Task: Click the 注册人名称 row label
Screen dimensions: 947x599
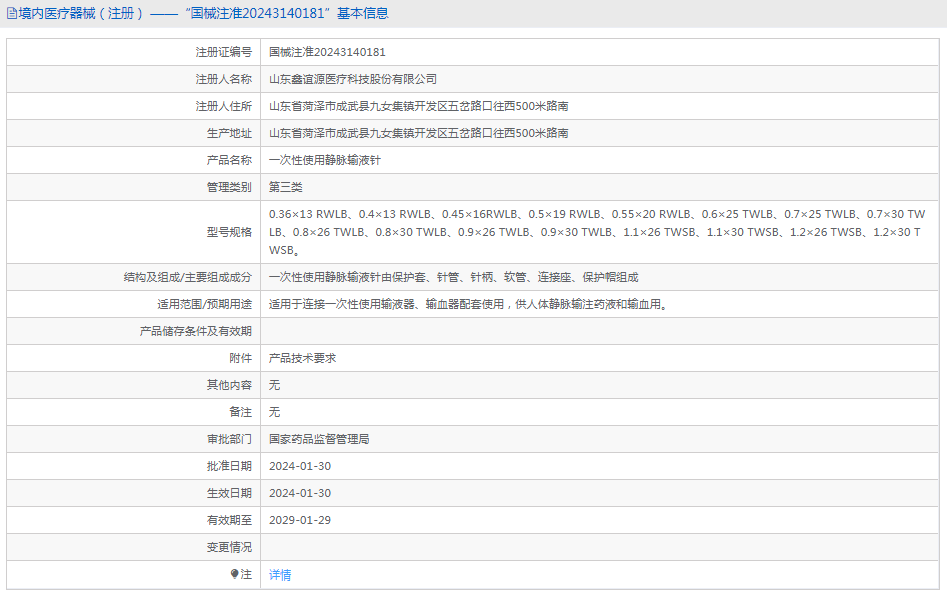Action: tap(223, 79)
